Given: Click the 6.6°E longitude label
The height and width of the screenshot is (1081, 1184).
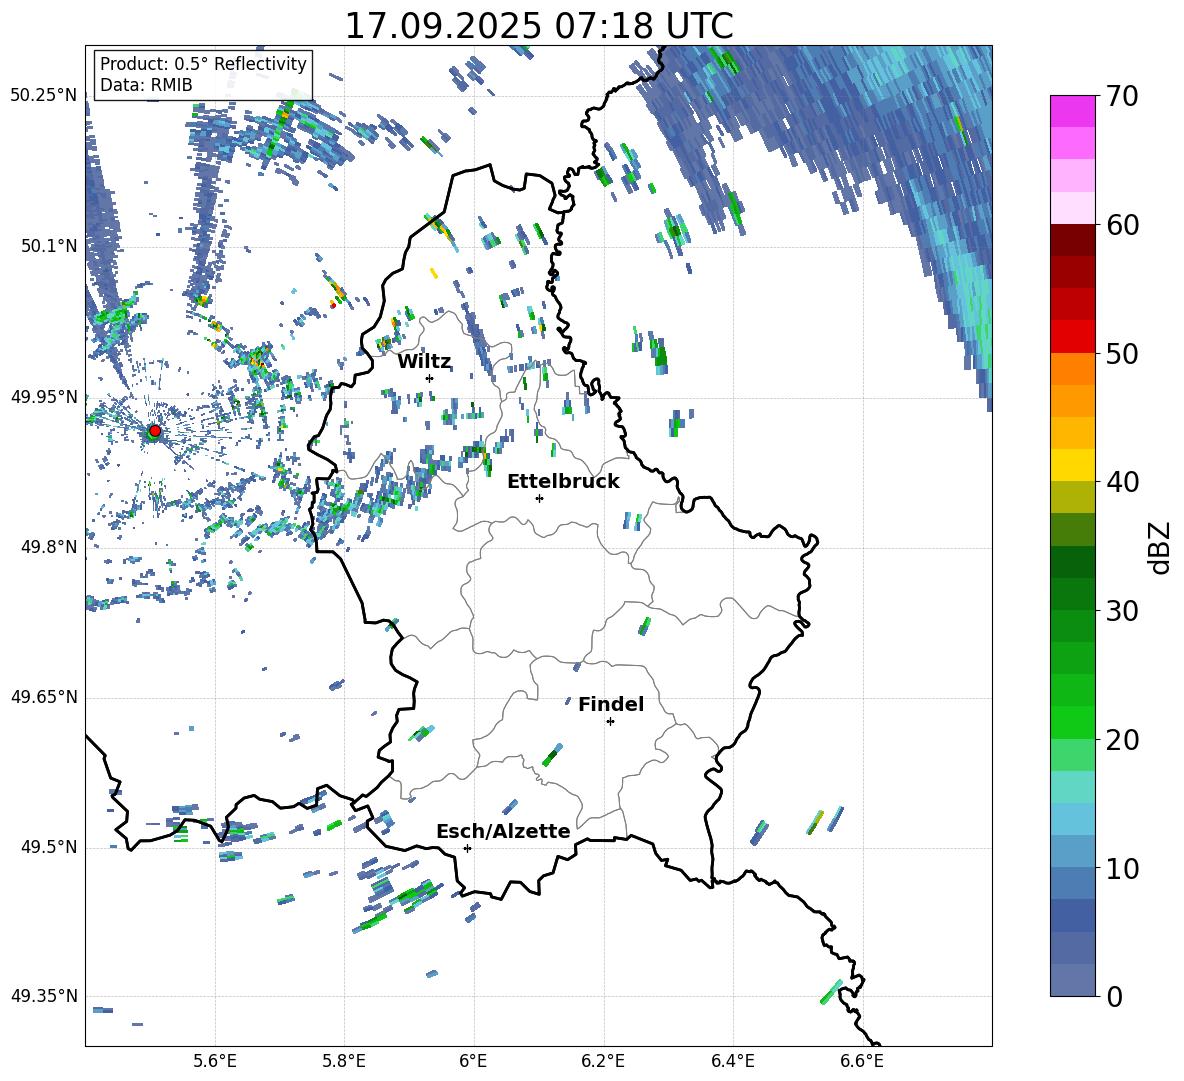Looking at the screenshot, I should pyautogui.click(x=862, y=1061).
